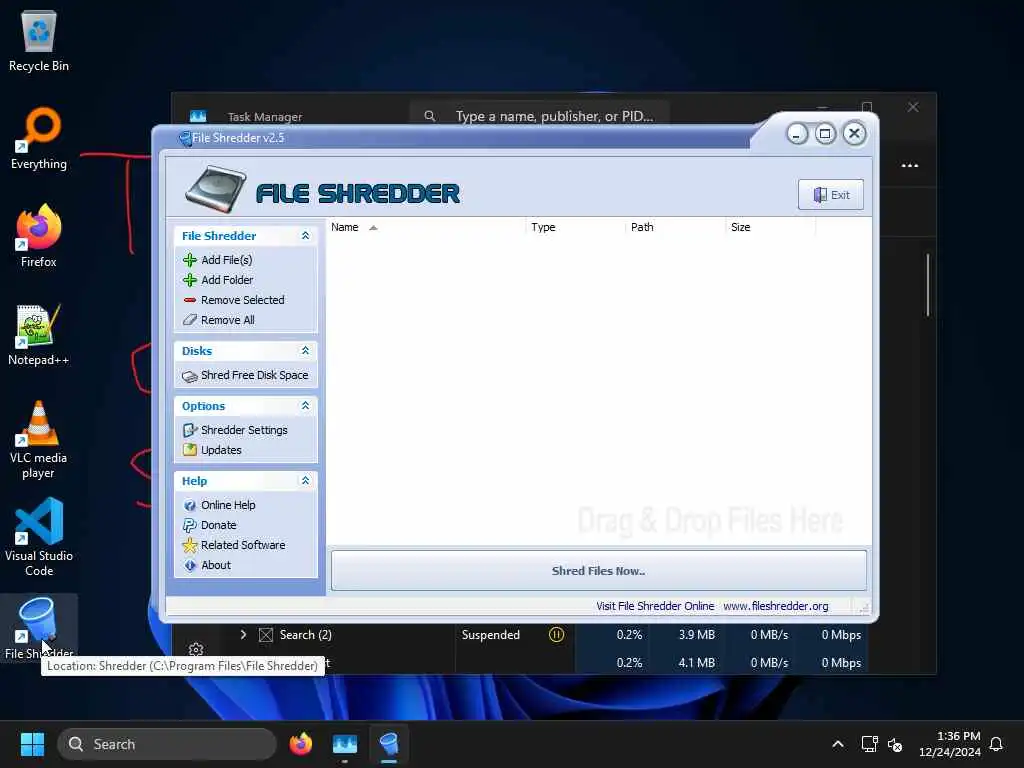The image size is (1024, 768).
Task: Open Task Manager's three-dot more menu
Action: point(910,165)
